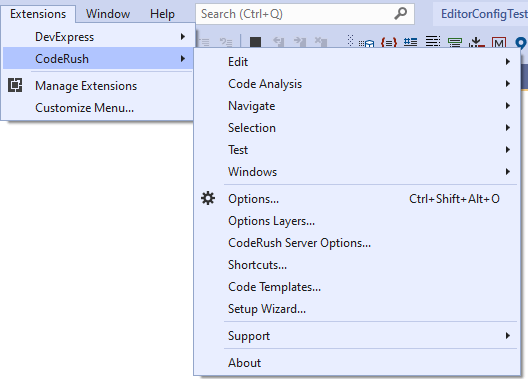Click the Manage Extensions icon

coord(15,85)
